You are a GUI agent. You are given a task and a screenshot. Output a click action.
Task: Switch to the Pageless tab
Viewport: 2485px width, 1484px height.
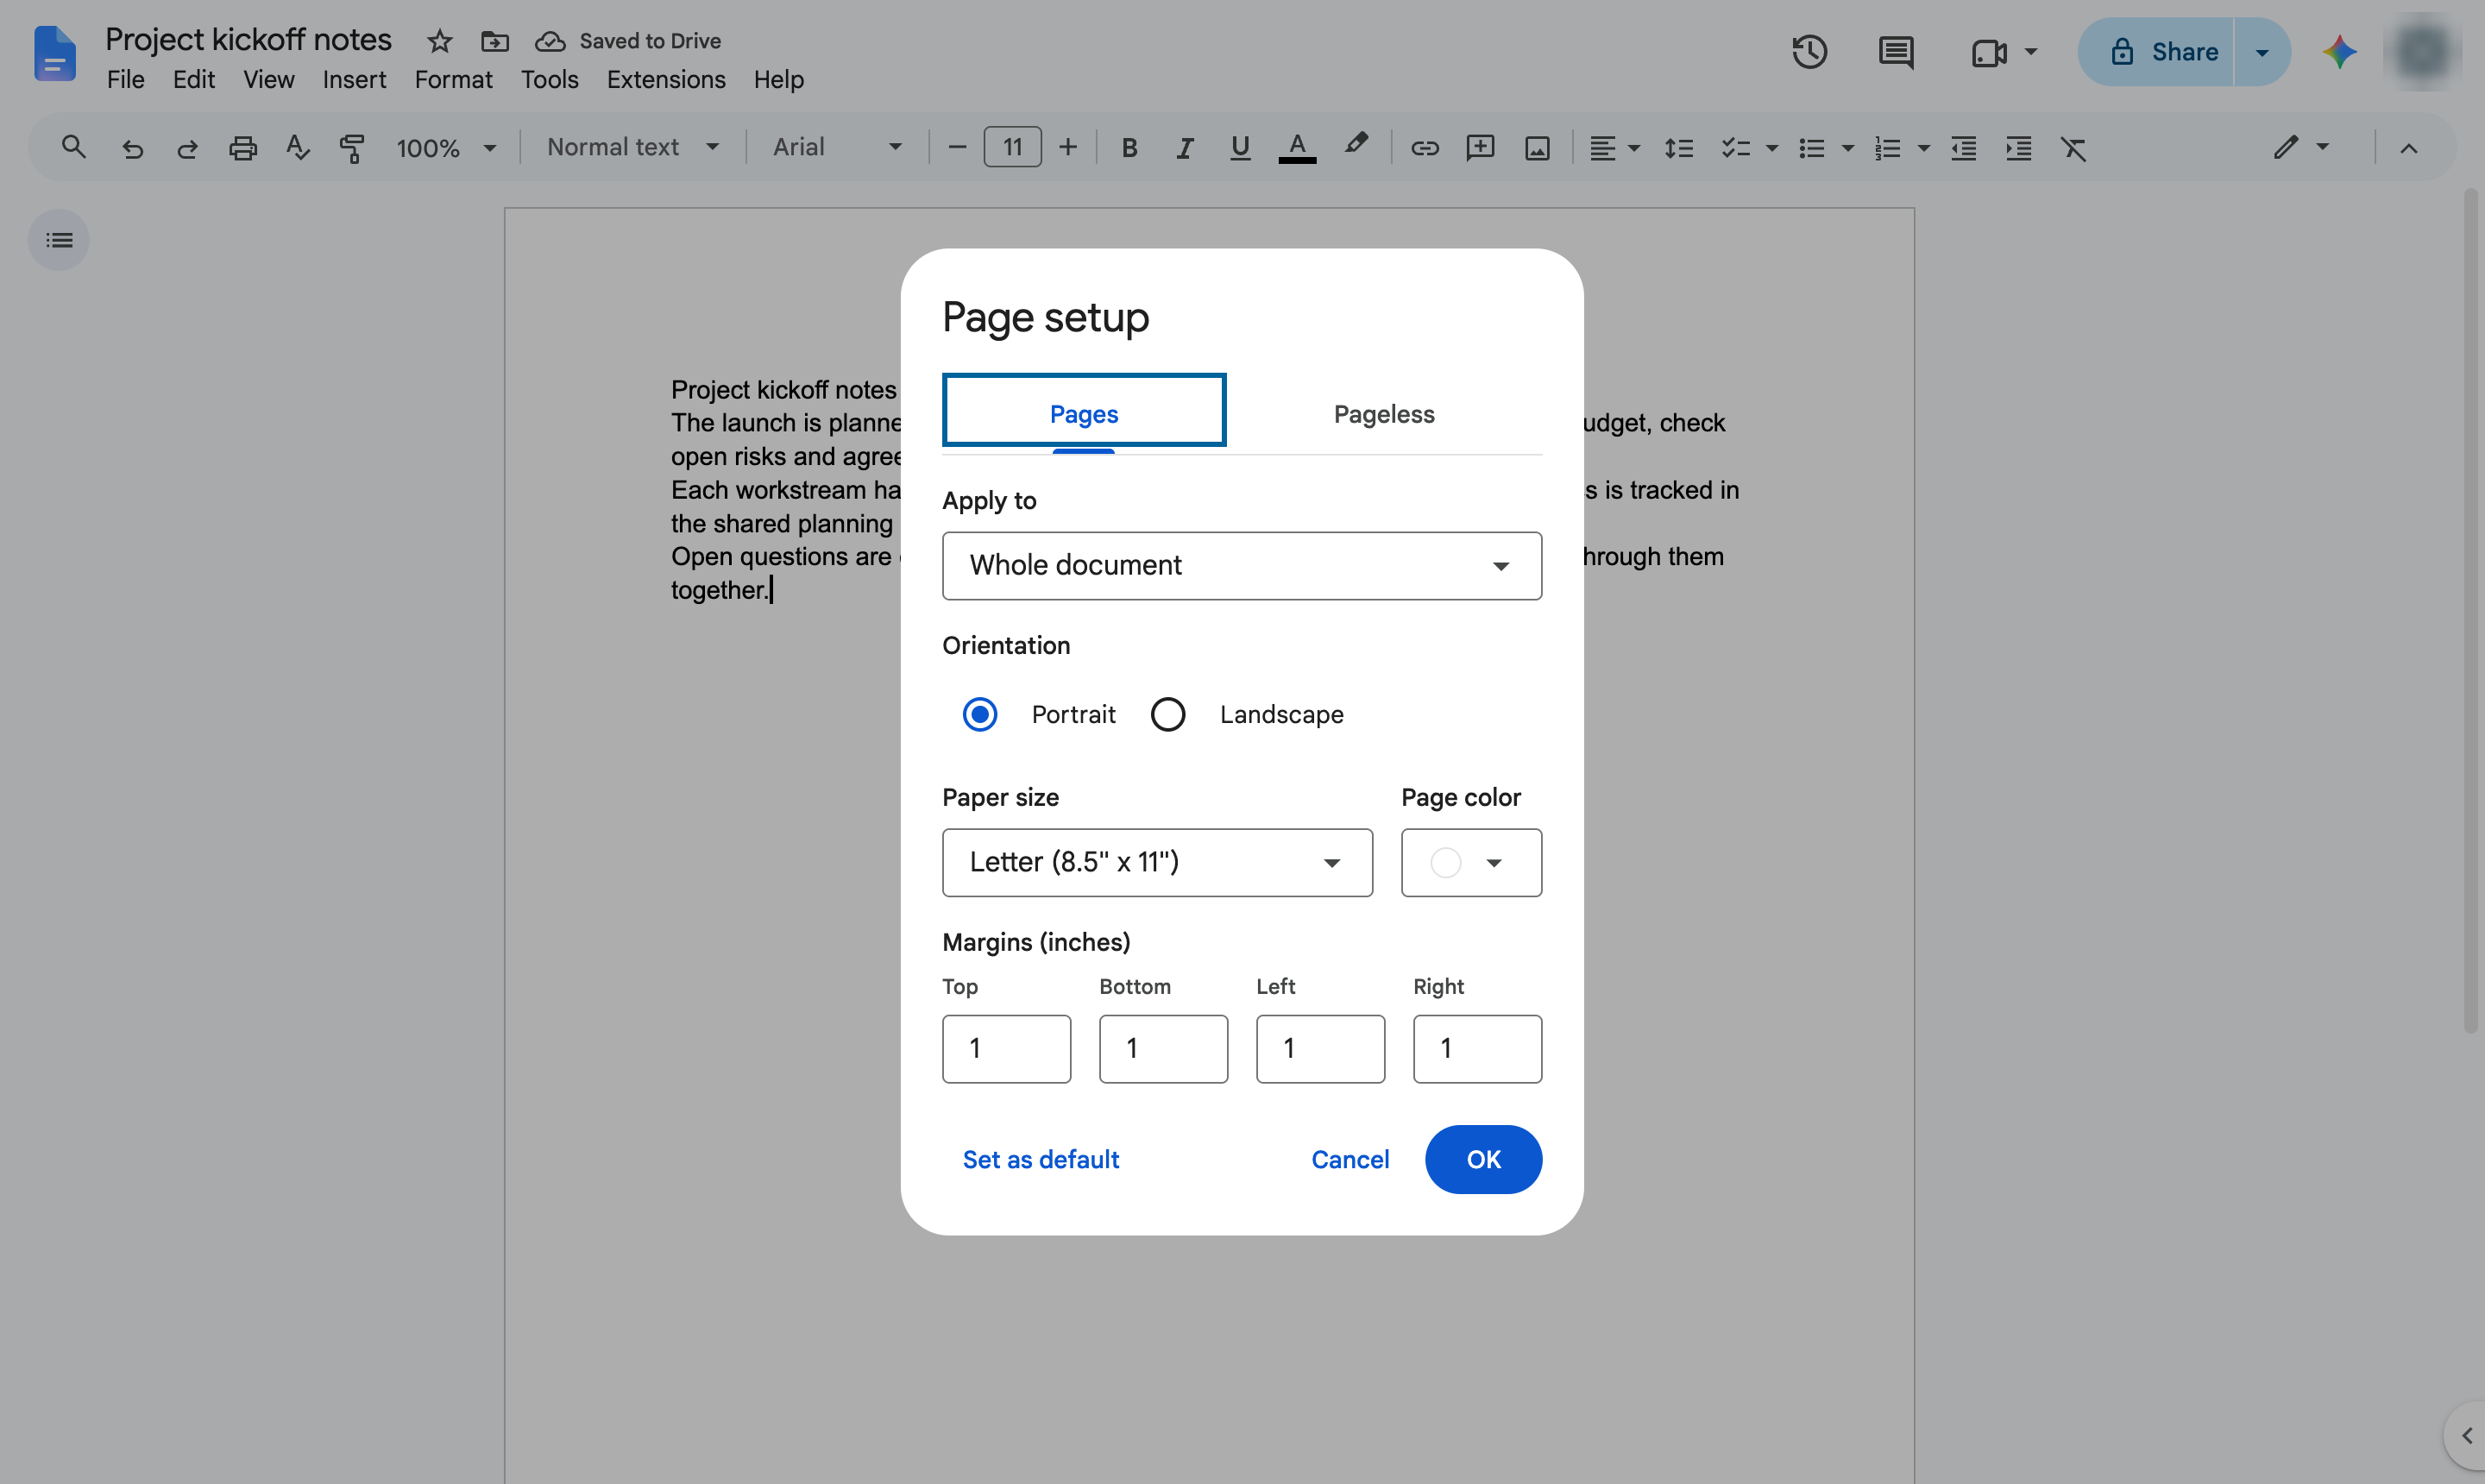1384,413
